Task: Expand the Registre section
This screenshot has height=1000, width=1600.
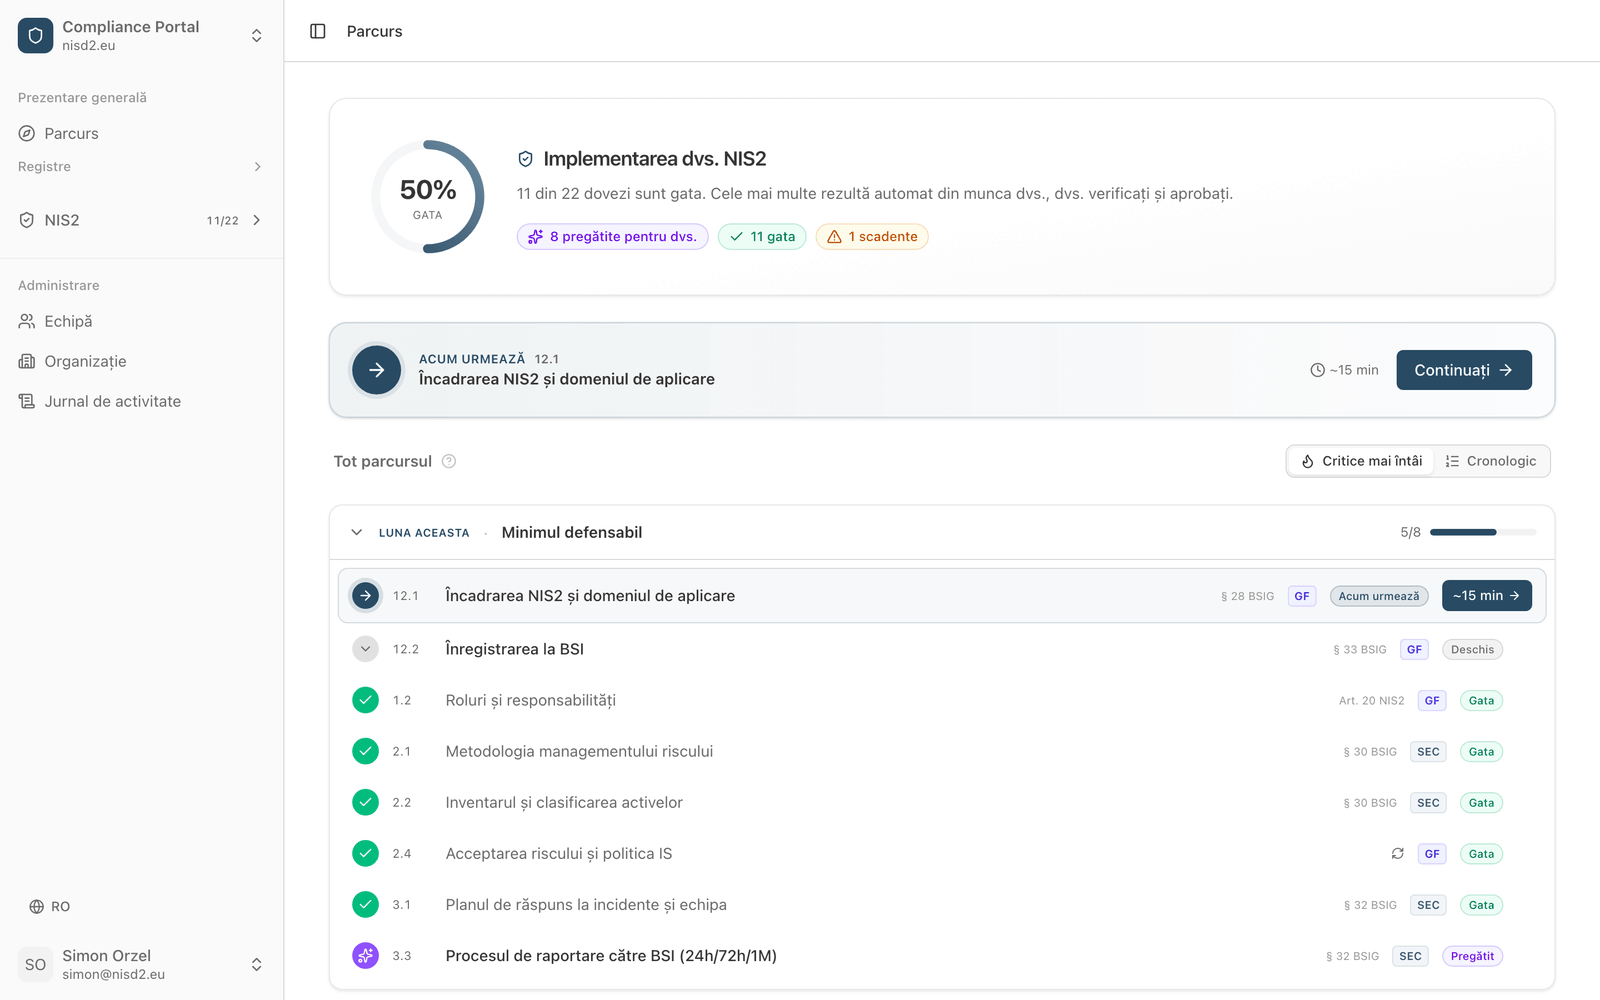Action: click(x=141, y=167)
